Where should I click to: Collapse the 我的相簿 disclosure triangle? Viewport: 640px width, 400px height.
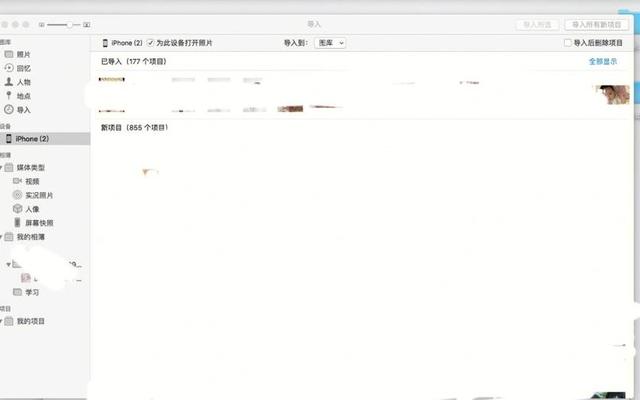(x=1, y=237)
